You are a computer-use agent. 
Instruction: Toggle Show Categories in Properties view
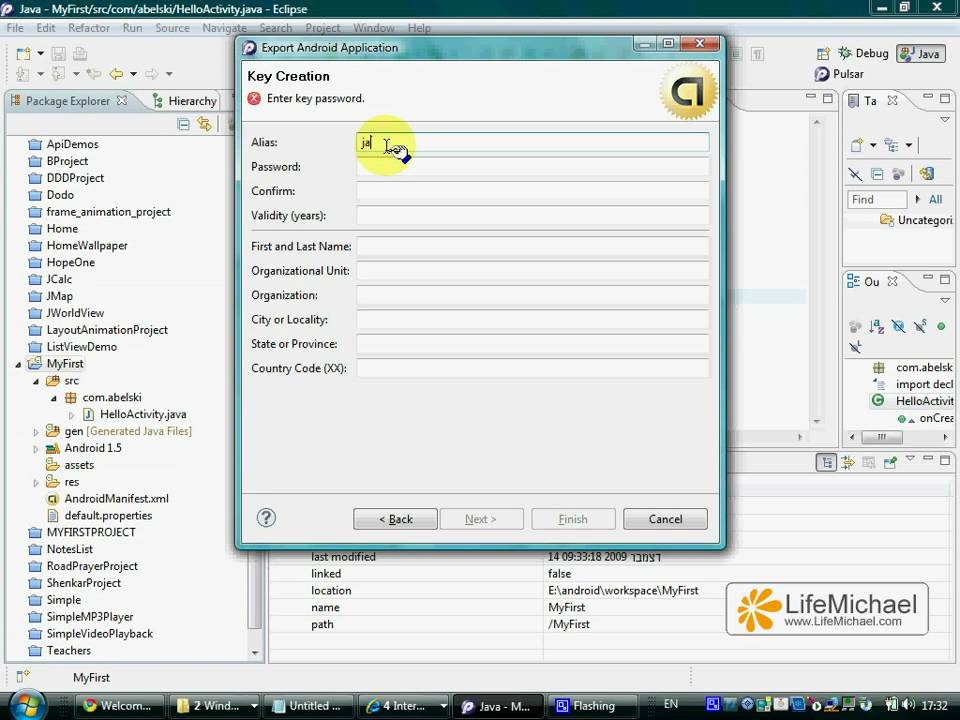826,462
